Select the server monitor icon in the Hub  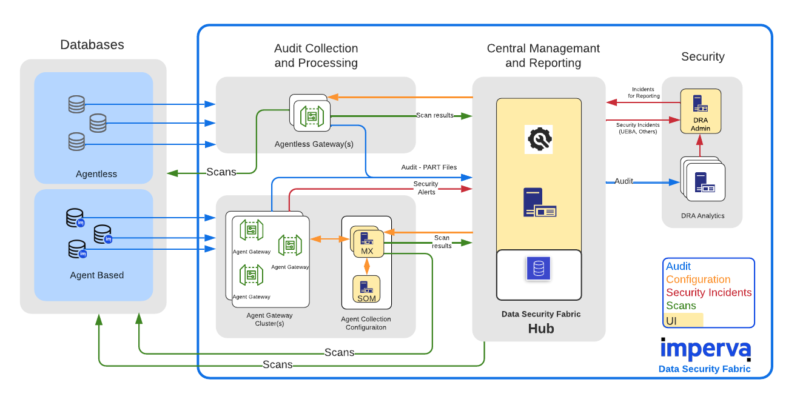click(538, 203)
